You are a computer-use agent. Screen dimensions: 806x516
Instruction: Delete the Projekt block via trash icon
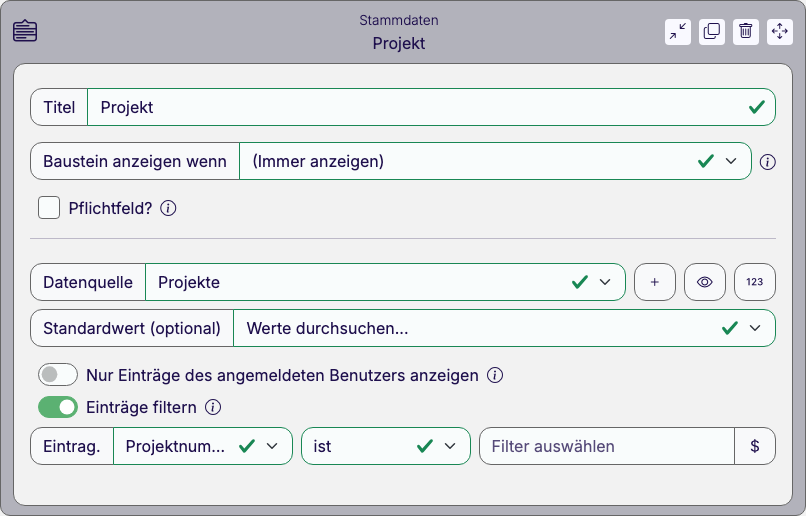(745, 32)
